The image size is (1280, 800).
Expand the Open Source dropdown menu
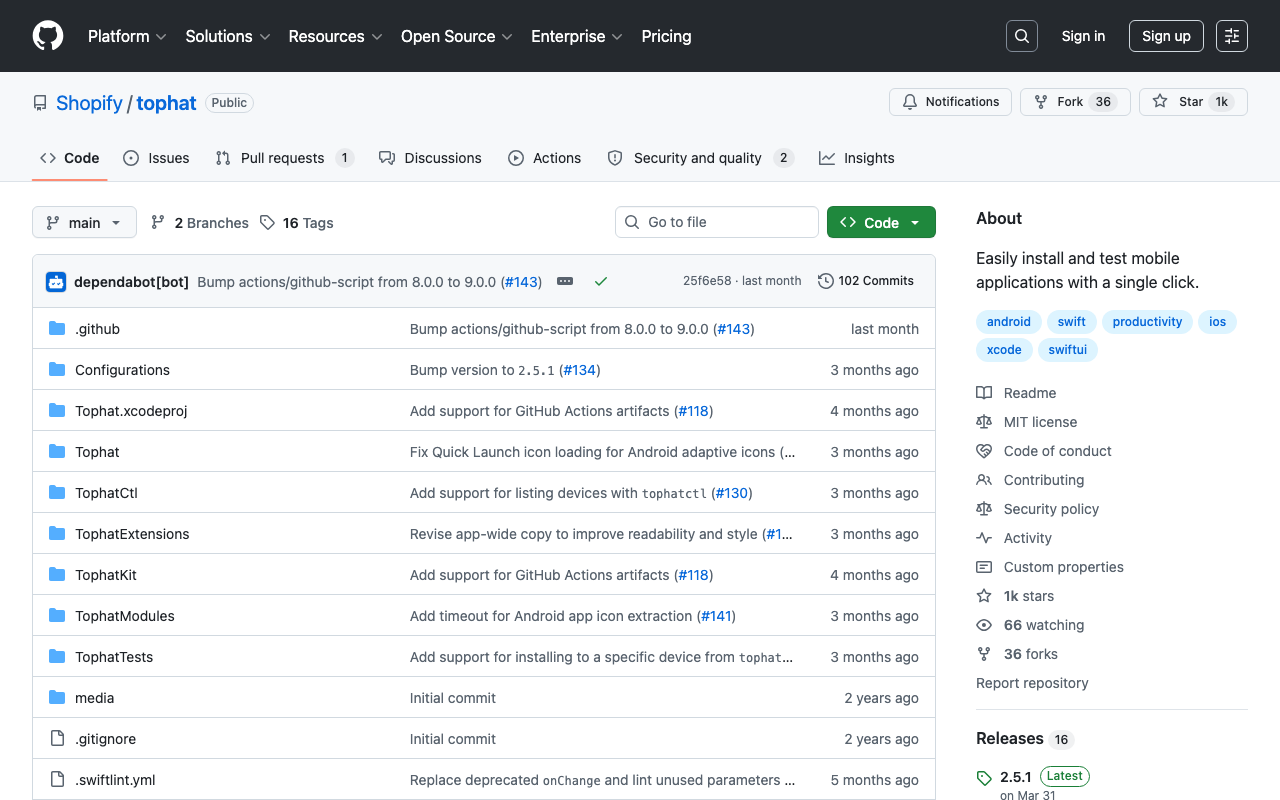pos(457,36)
